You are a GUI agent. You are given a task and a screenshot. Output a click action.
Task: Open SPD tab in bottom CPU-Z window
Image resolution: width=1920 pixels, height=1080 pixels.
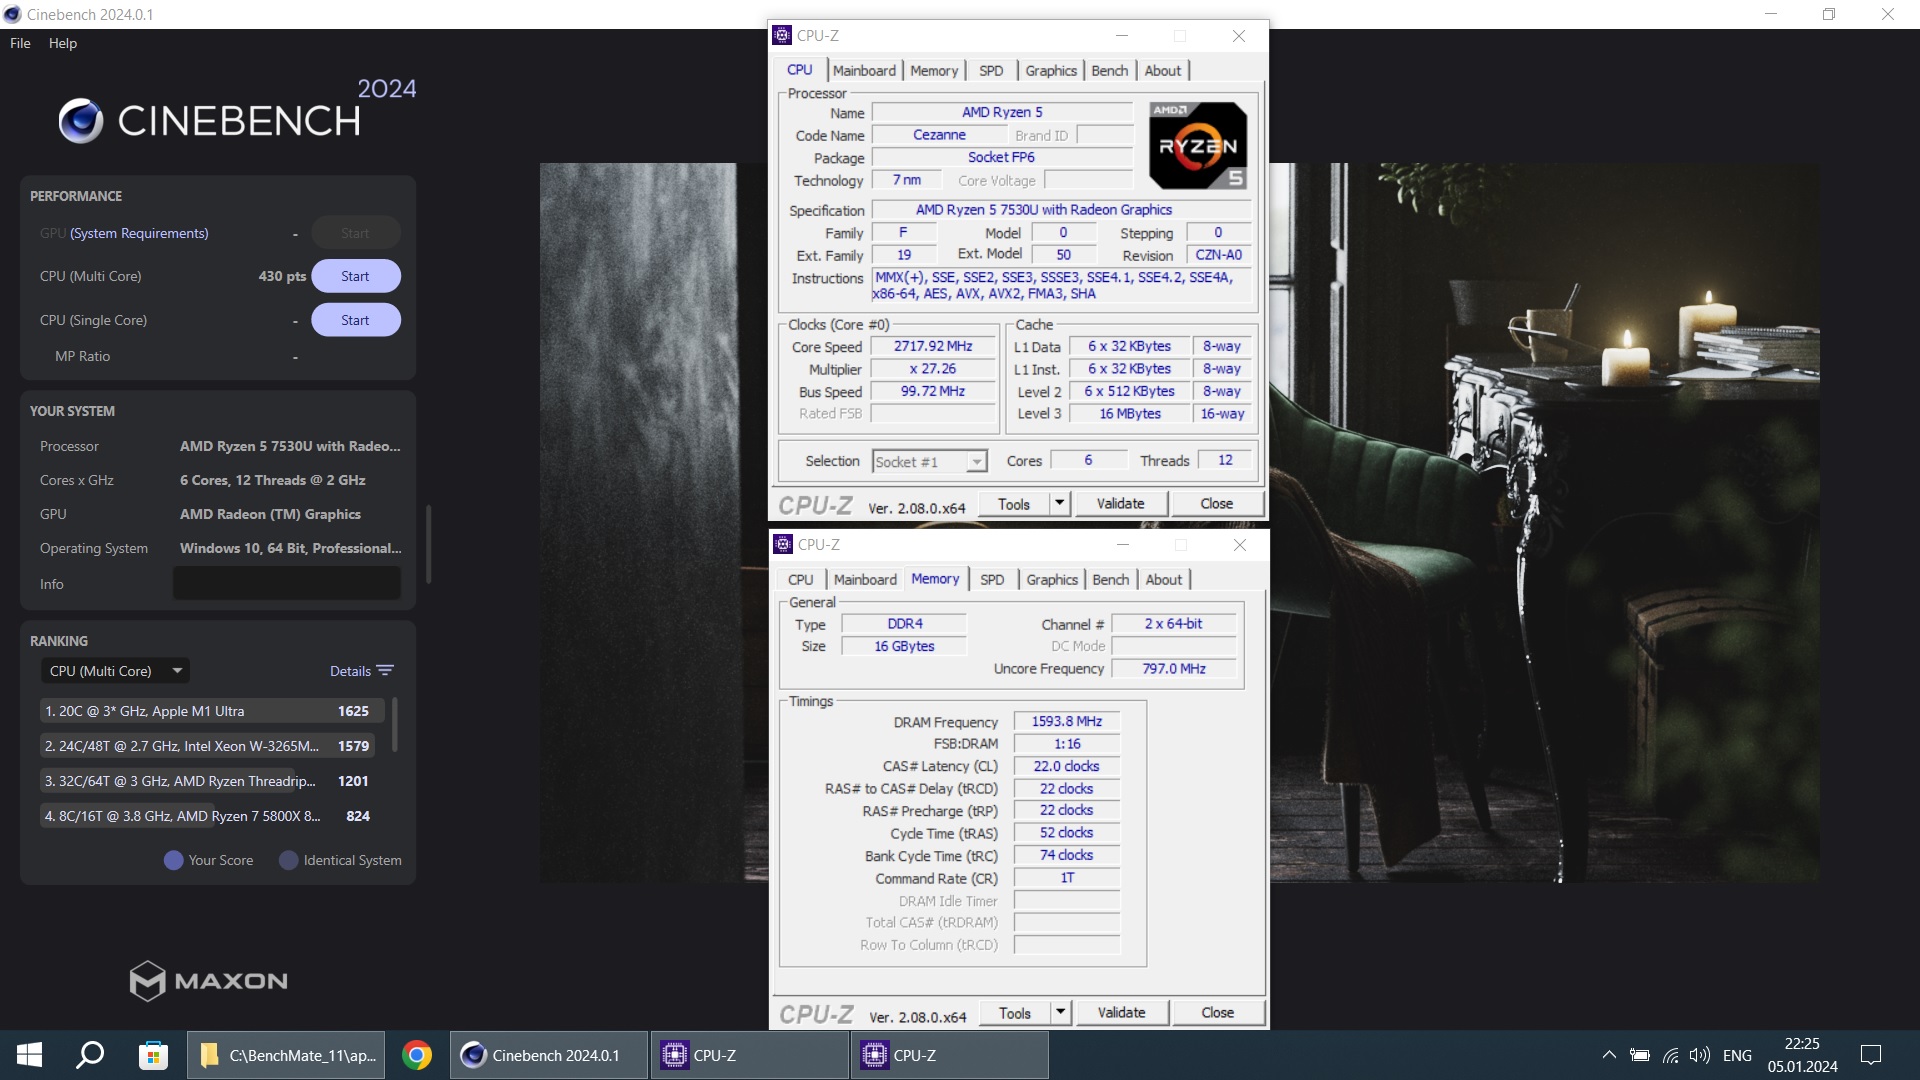tap(992, 579)
